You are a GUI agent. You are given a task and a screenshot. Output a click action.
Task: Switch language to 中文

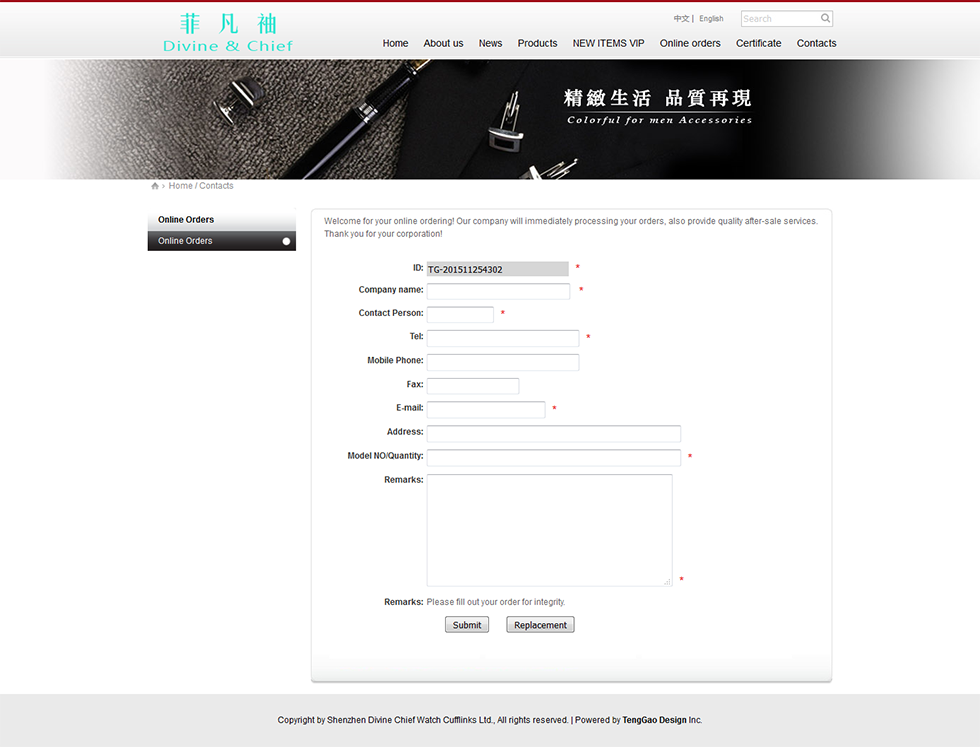(x=681, y=19)
